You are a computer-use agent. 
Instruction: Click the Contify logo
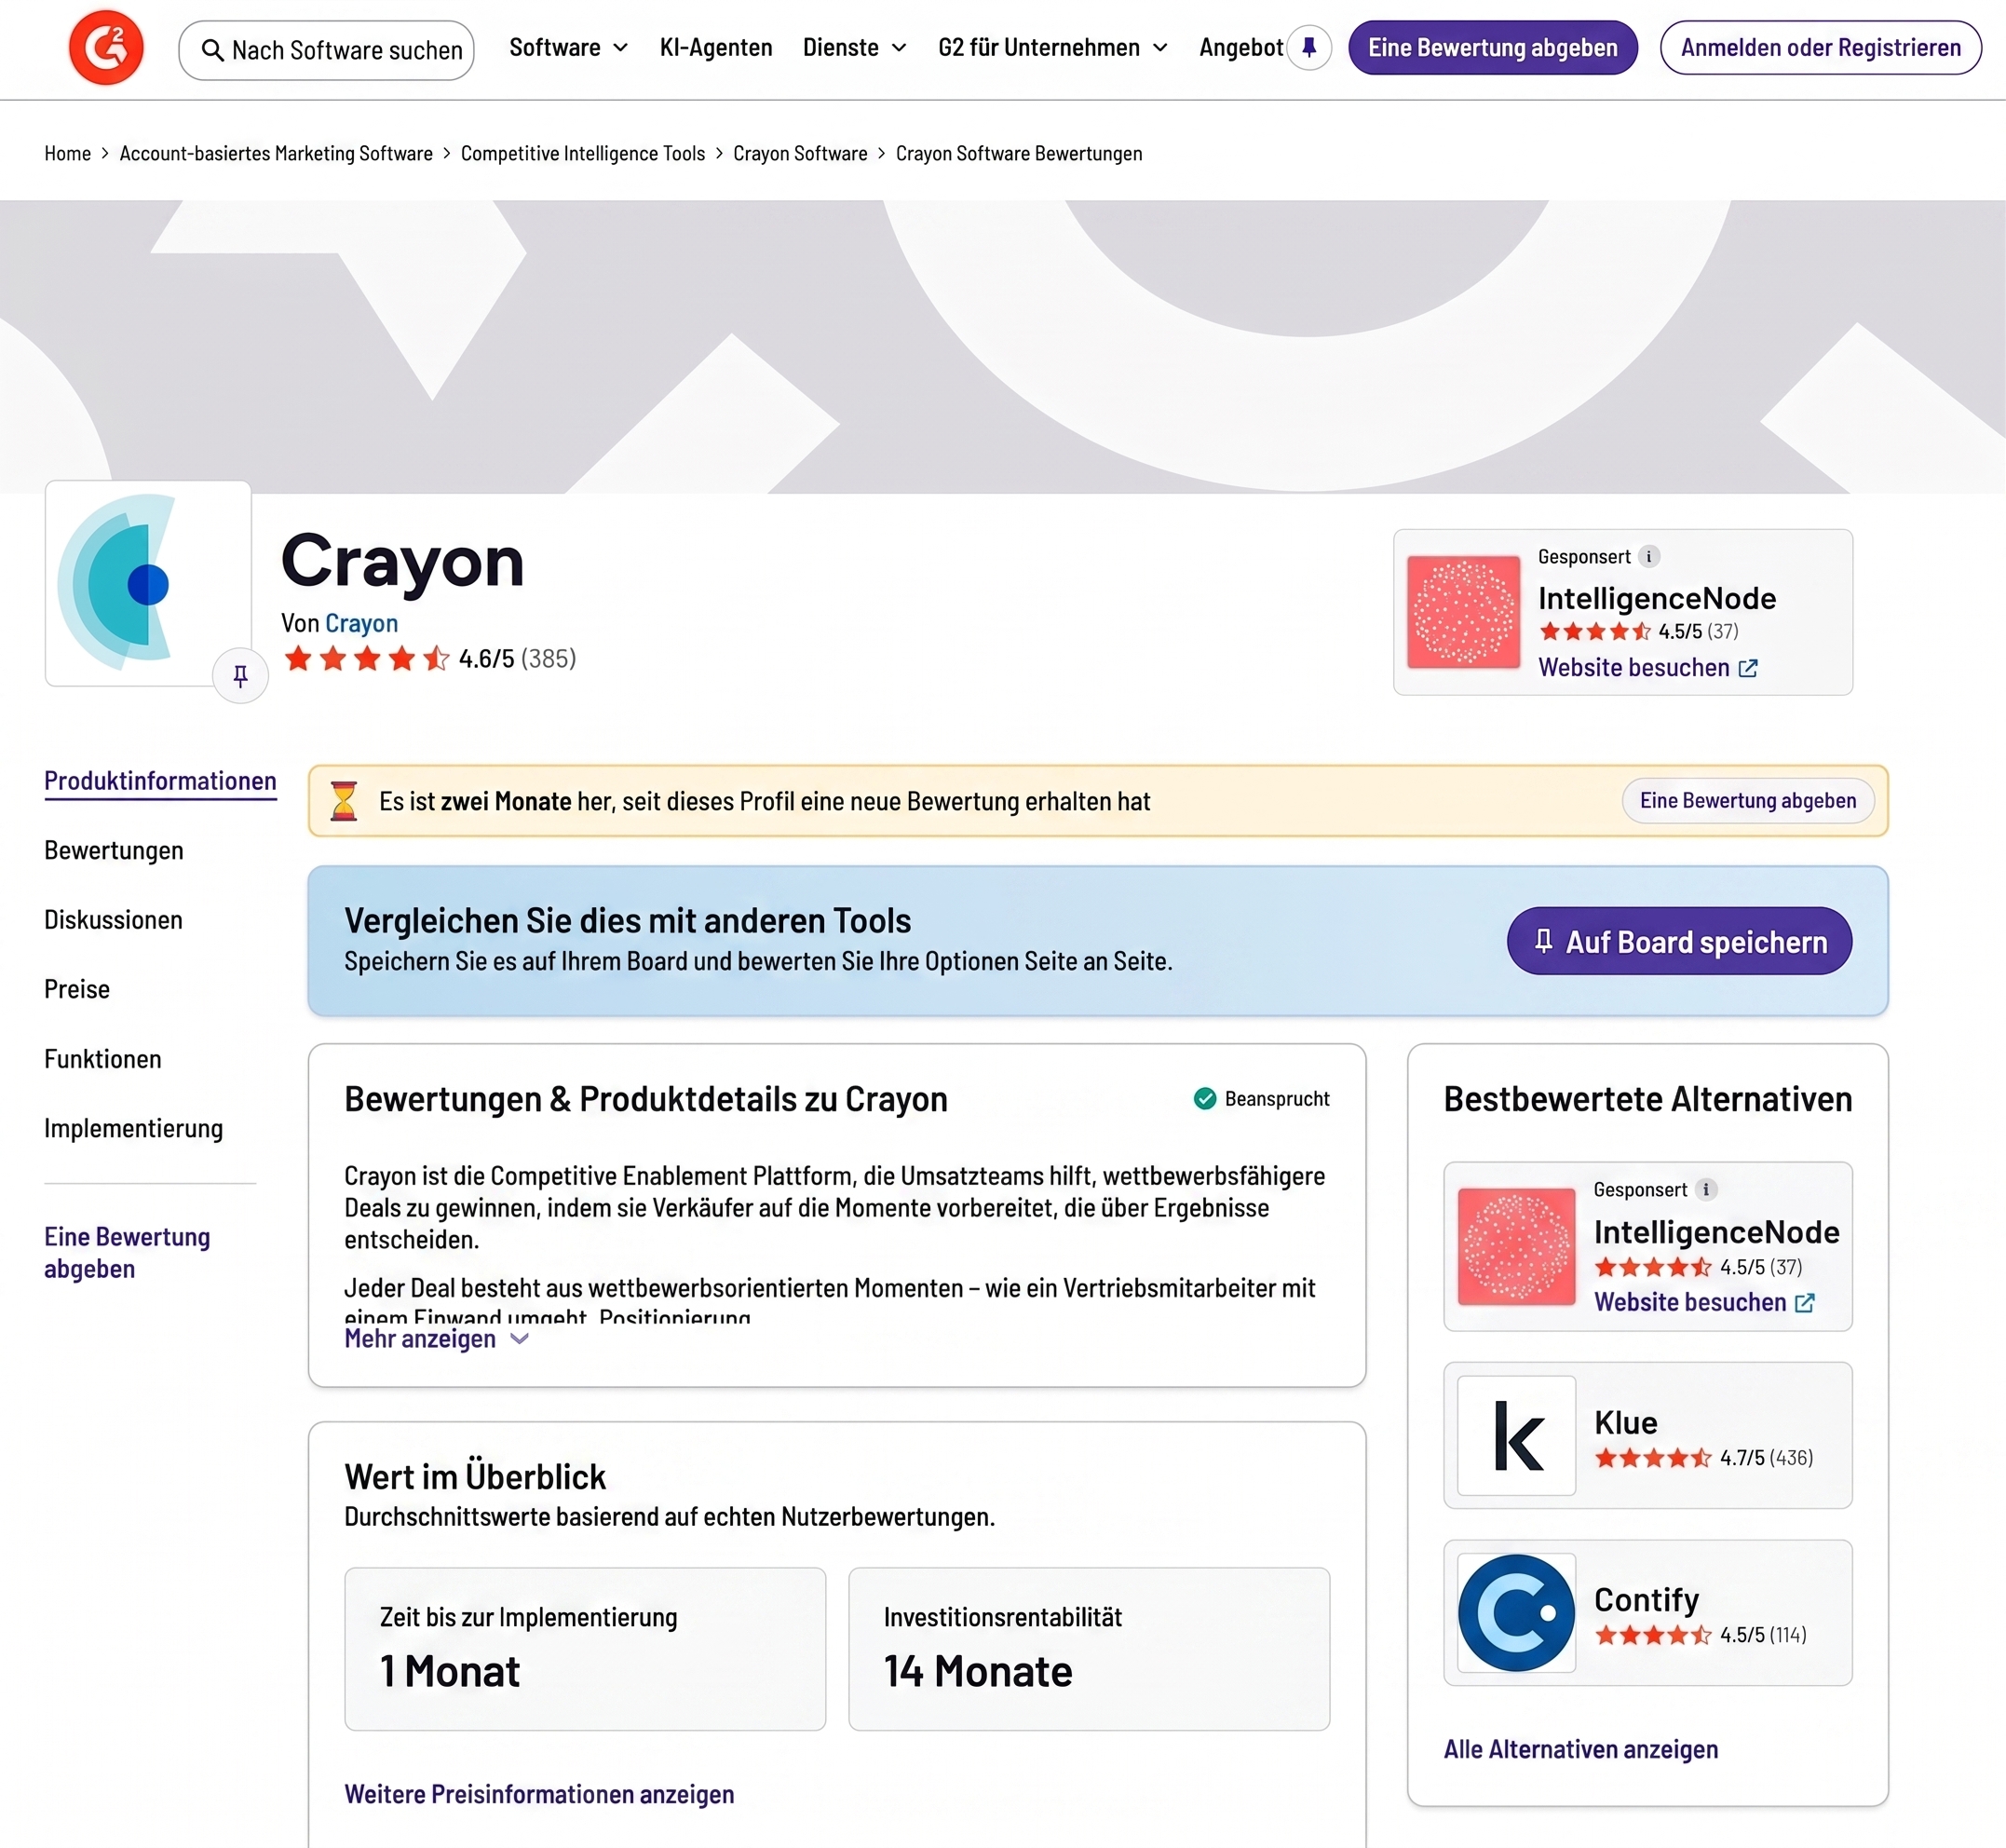pyautogui.click(x=1516, y=1612)
